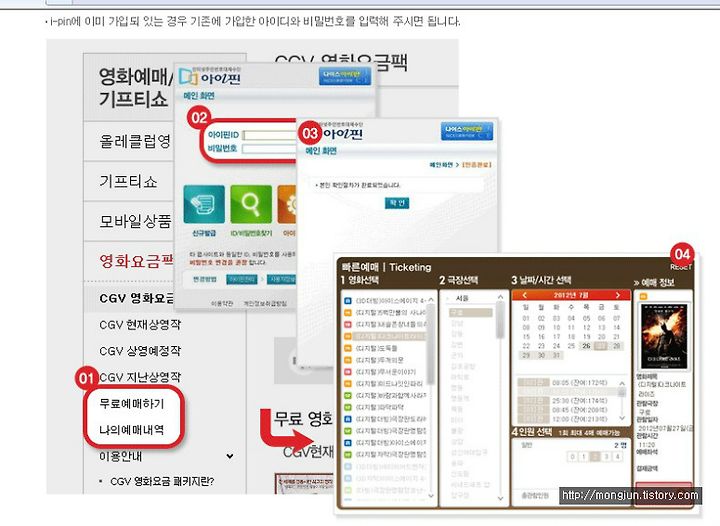Select date 30 in the calendar
The width and height of the screenshot is (720, 526).
tap(541, 355)
